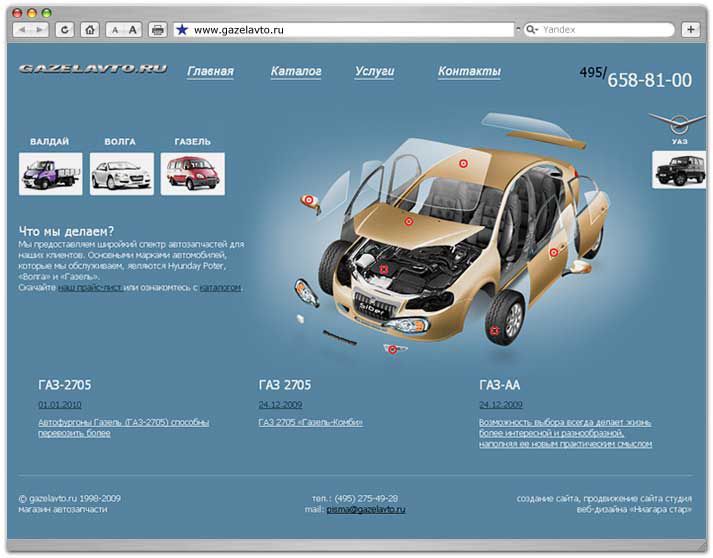This screenshot has height=558, width=713.
Task: Reload the page with the refresh icon
Action: click(65, 30)
